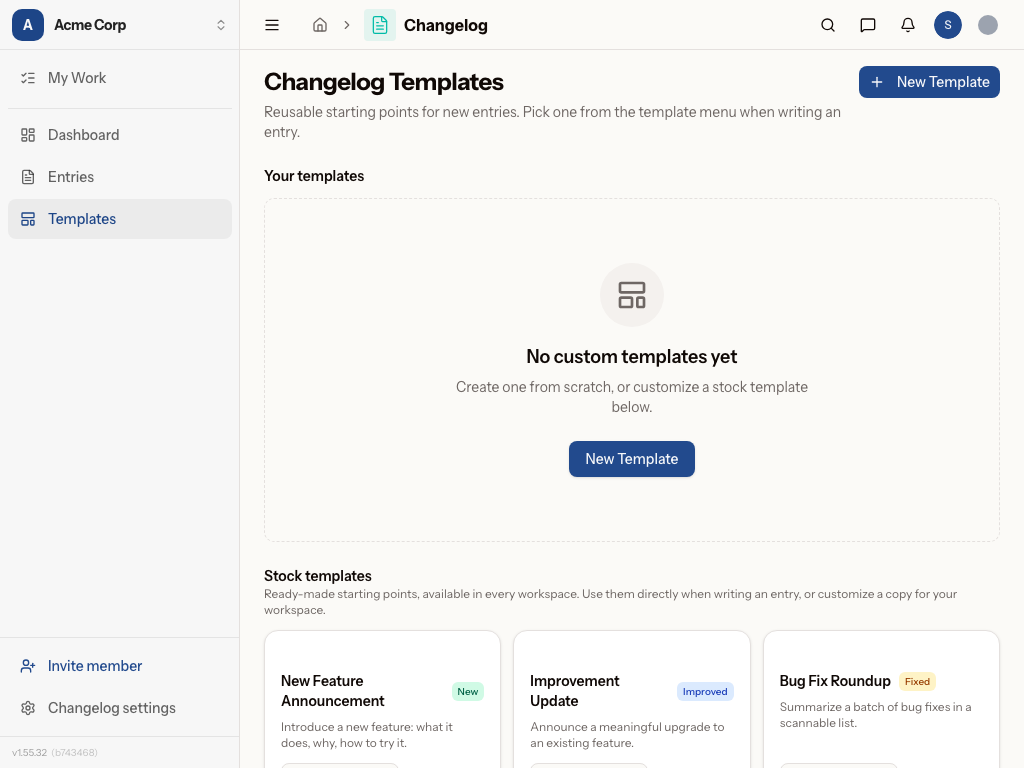Open the user avatar labeled S
This screenshot has width=1024, height=768.
coord(947,25)
